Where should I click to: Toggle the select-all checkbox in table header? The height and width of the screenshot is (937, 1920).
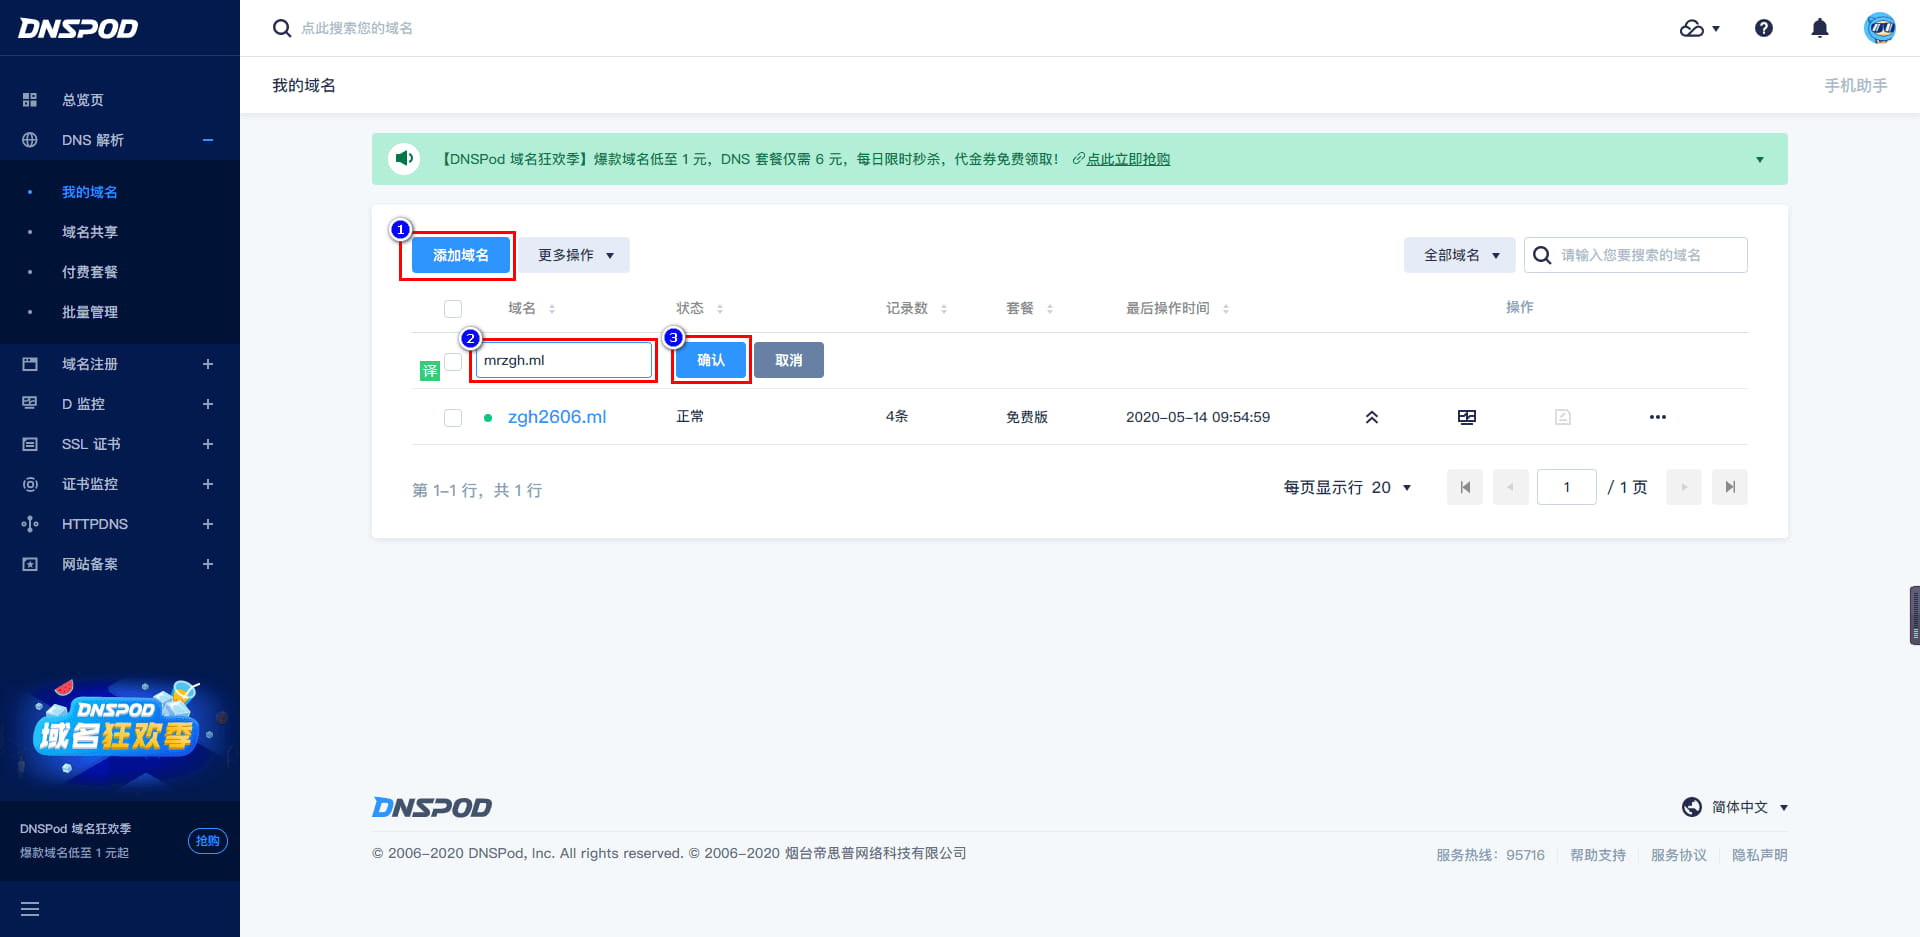(x=453, y=308)
